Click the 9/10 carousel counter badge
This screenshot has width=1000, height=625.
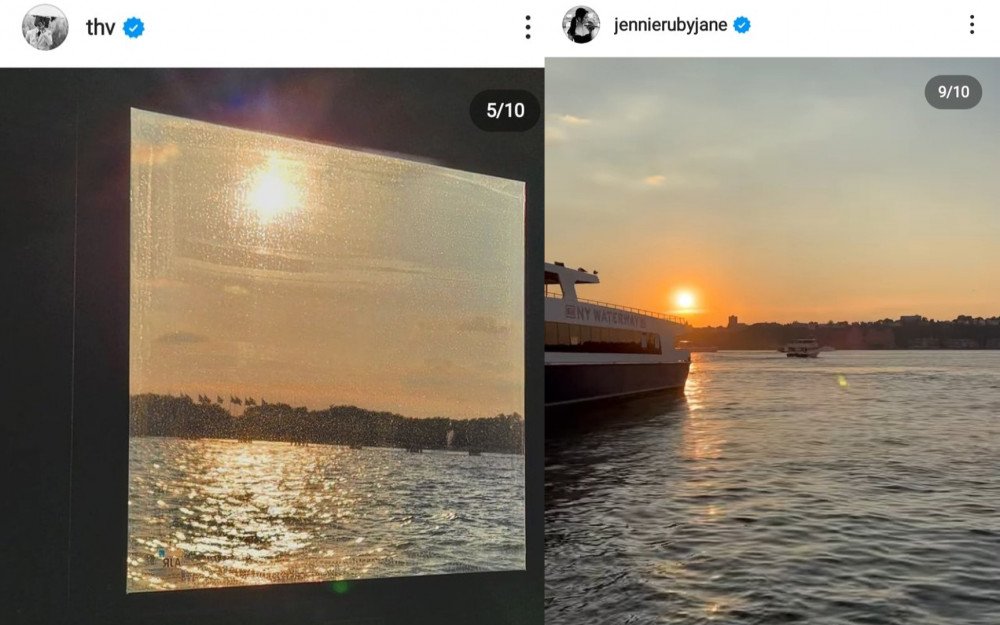click(953, 92)
